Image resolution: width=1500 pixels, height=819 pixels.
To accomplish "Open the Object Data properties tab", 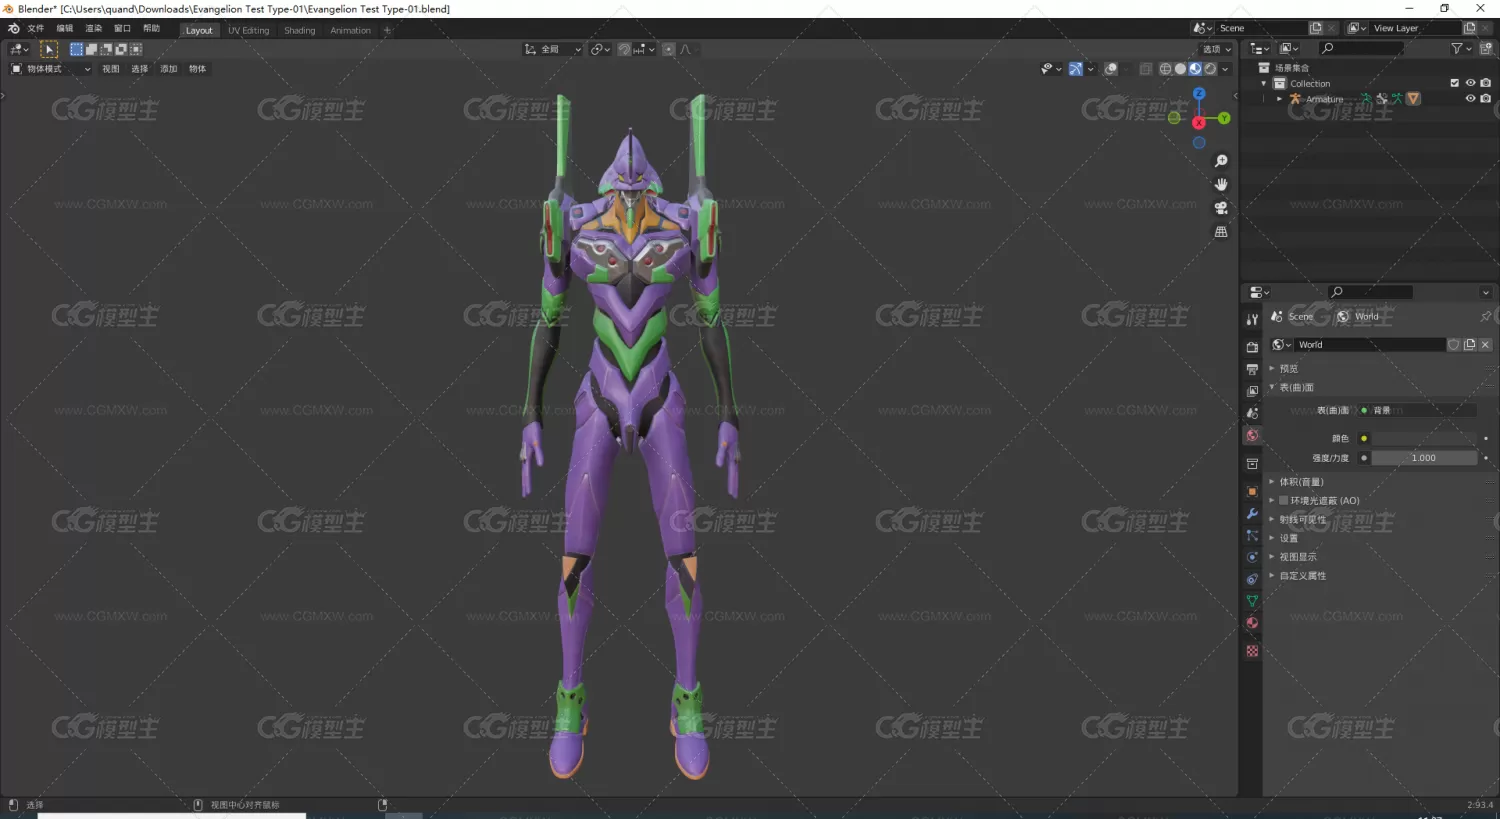I will pyautogui.click(x=1252, y=601).
